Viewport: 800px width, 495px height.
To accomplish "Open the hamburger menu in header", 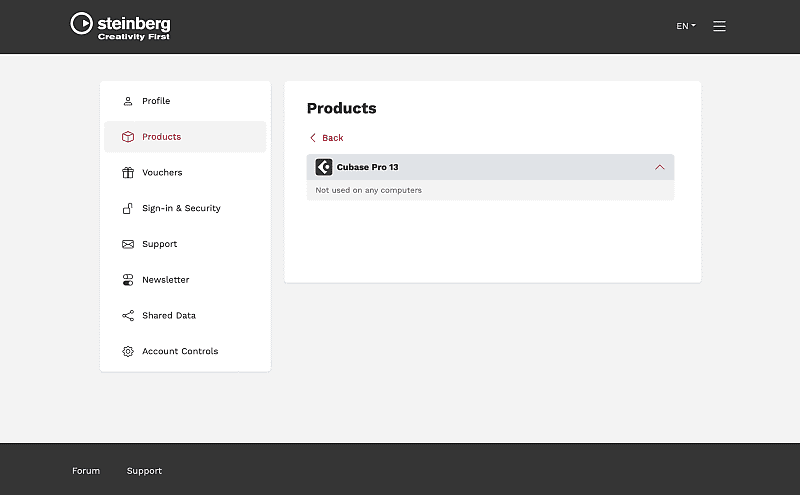I will click(719, 26).
